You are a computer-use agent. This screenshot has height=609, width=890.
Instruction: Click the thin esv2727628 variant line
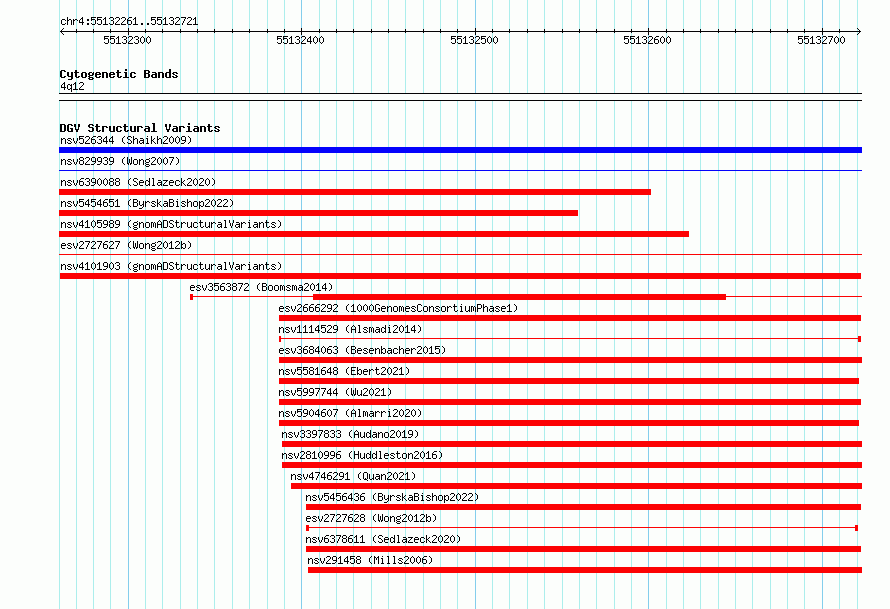tap(582, 528)
